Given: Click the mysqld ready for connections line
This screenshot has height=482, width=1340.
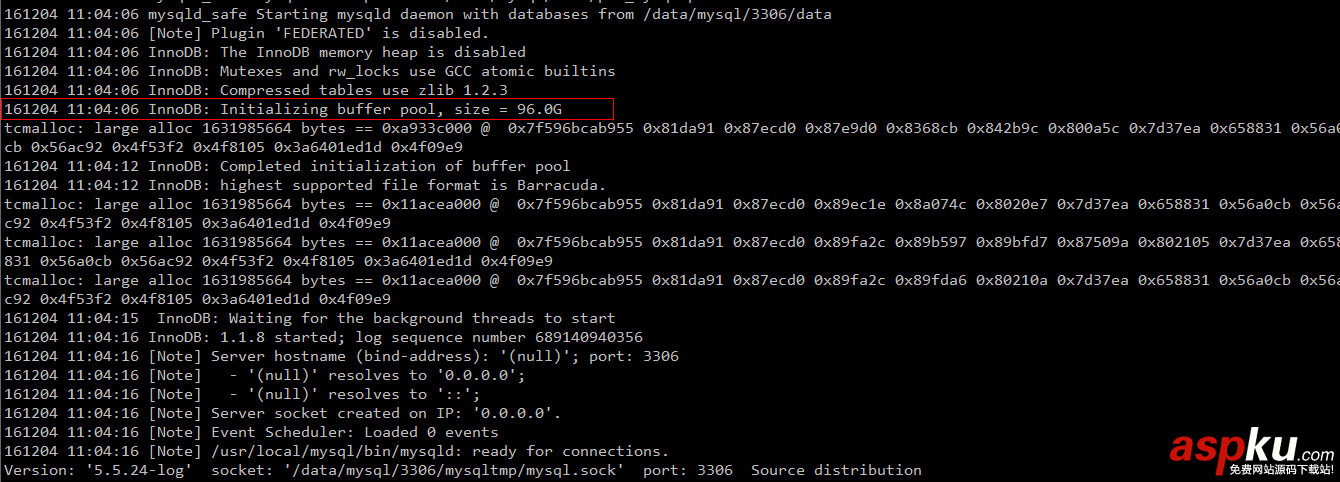Looking at the screenshot, I should coord(439,451).
